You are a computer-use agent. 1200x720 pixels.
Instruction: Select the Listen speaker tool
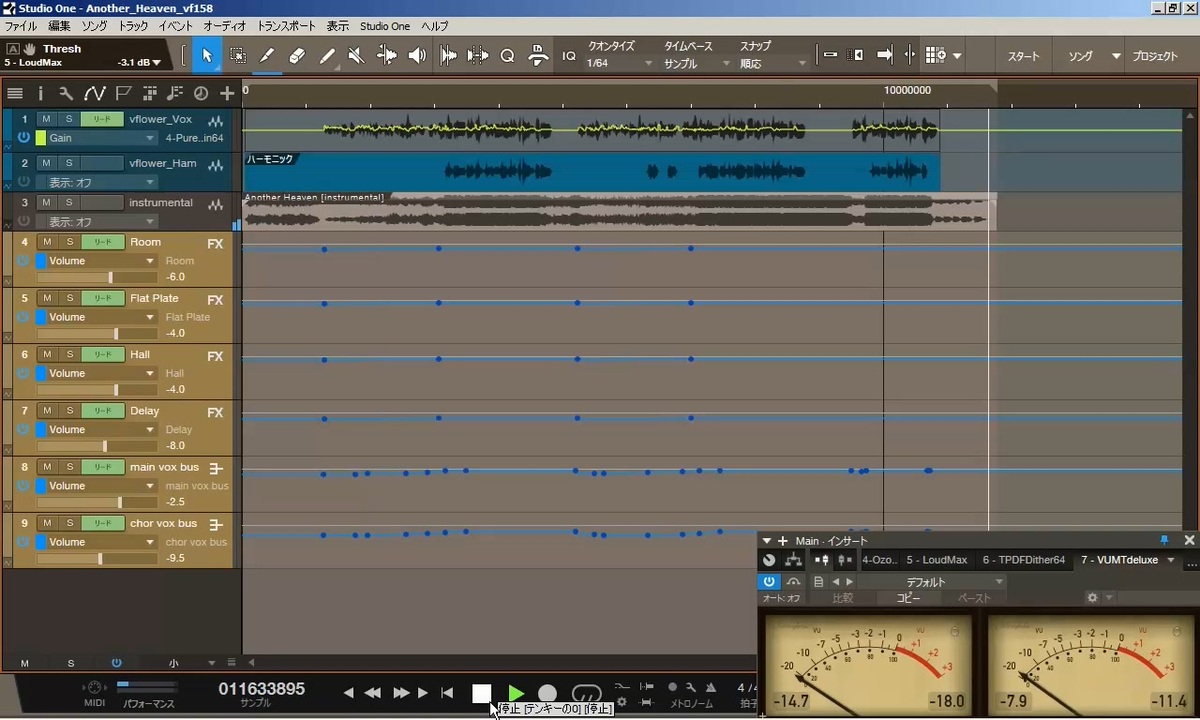pos(417,56)
